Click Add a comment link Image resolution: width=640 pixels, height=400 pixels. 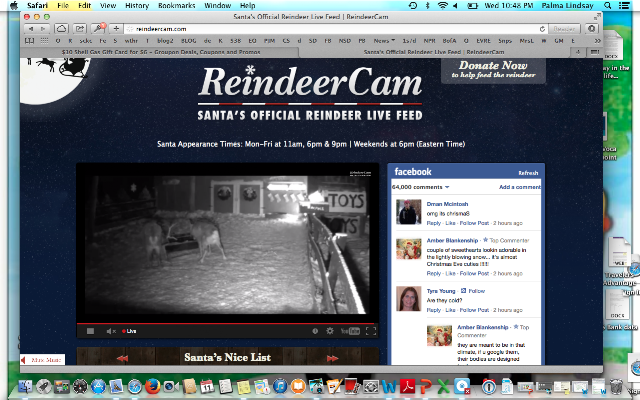tap(520, 187)
